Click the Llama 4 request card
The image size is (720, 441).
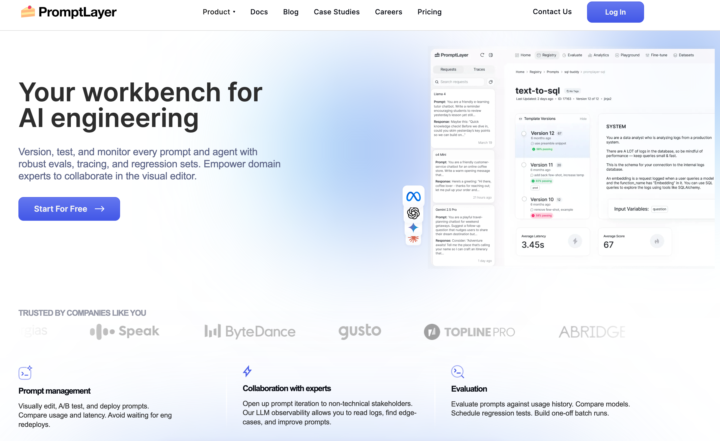pos(463,118)
